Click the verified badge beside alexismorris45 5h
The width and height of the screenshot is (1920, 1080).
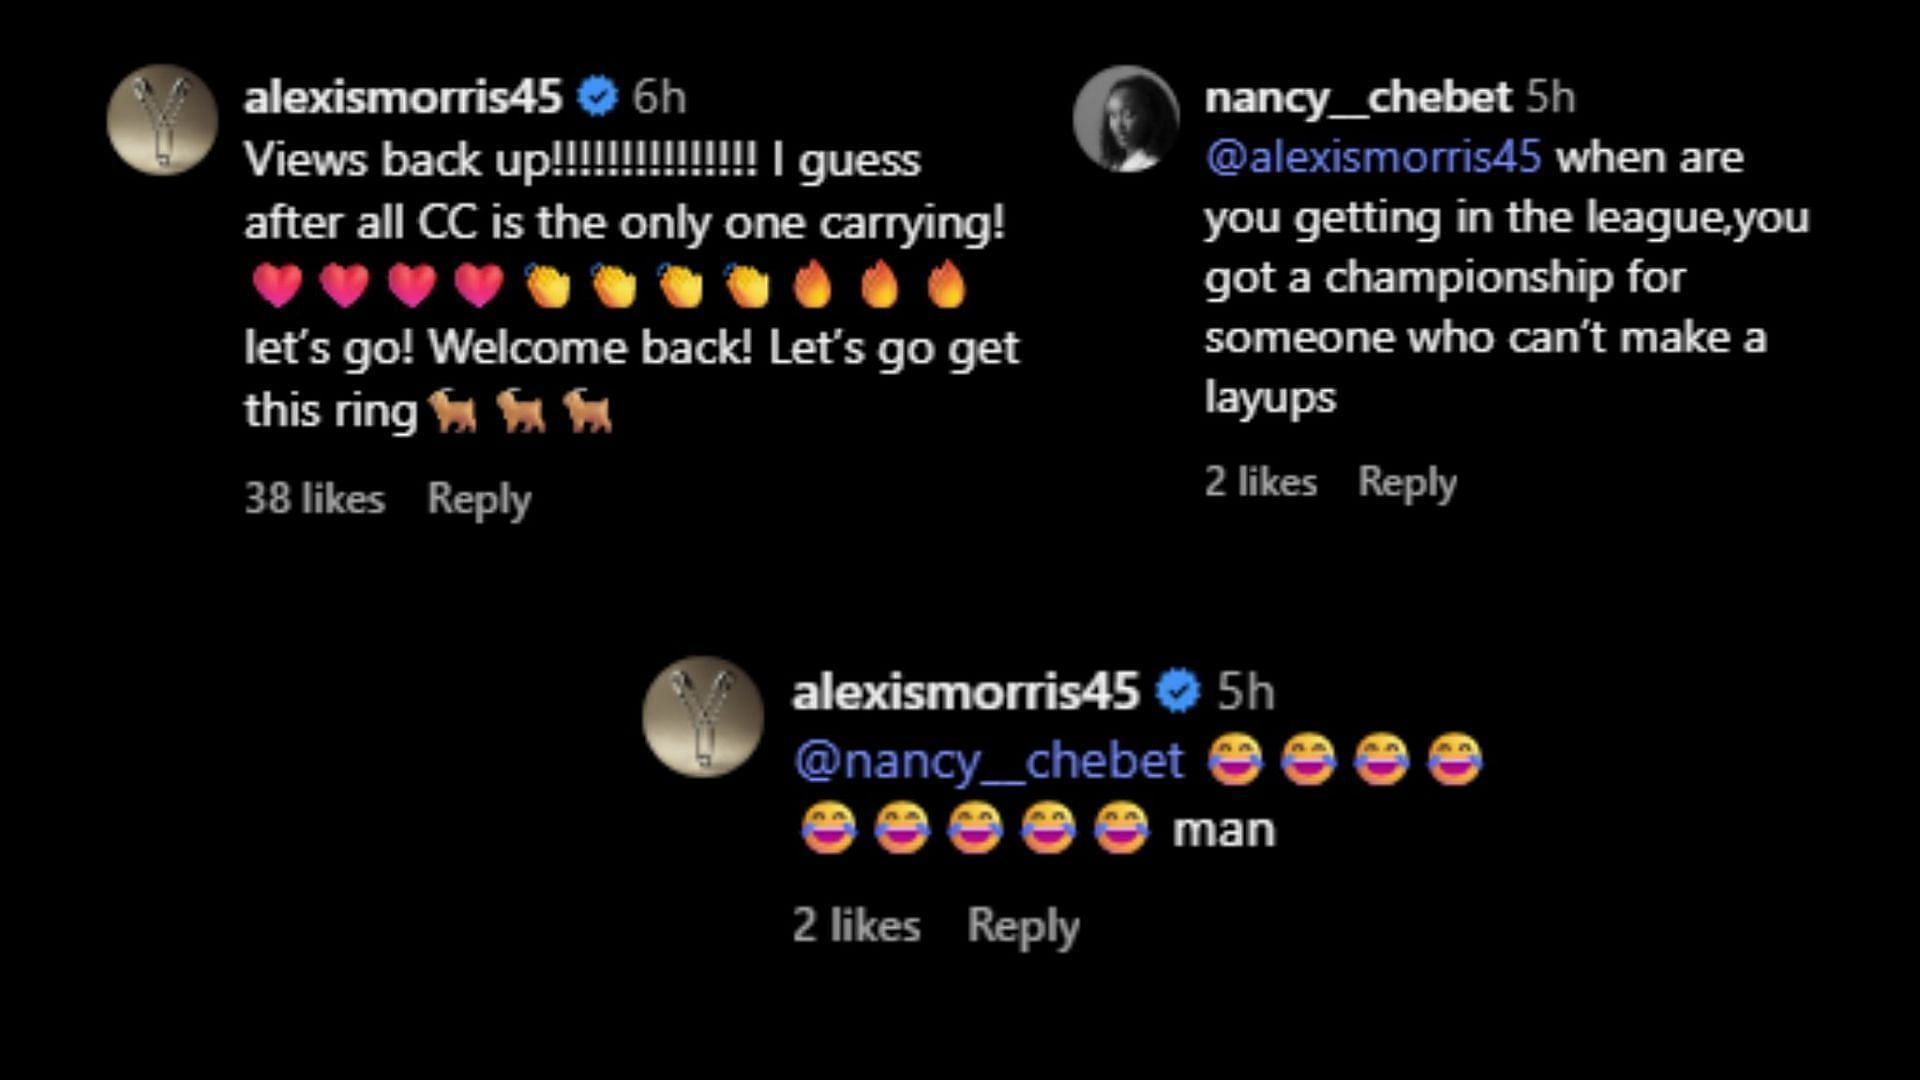[1177, 691]
